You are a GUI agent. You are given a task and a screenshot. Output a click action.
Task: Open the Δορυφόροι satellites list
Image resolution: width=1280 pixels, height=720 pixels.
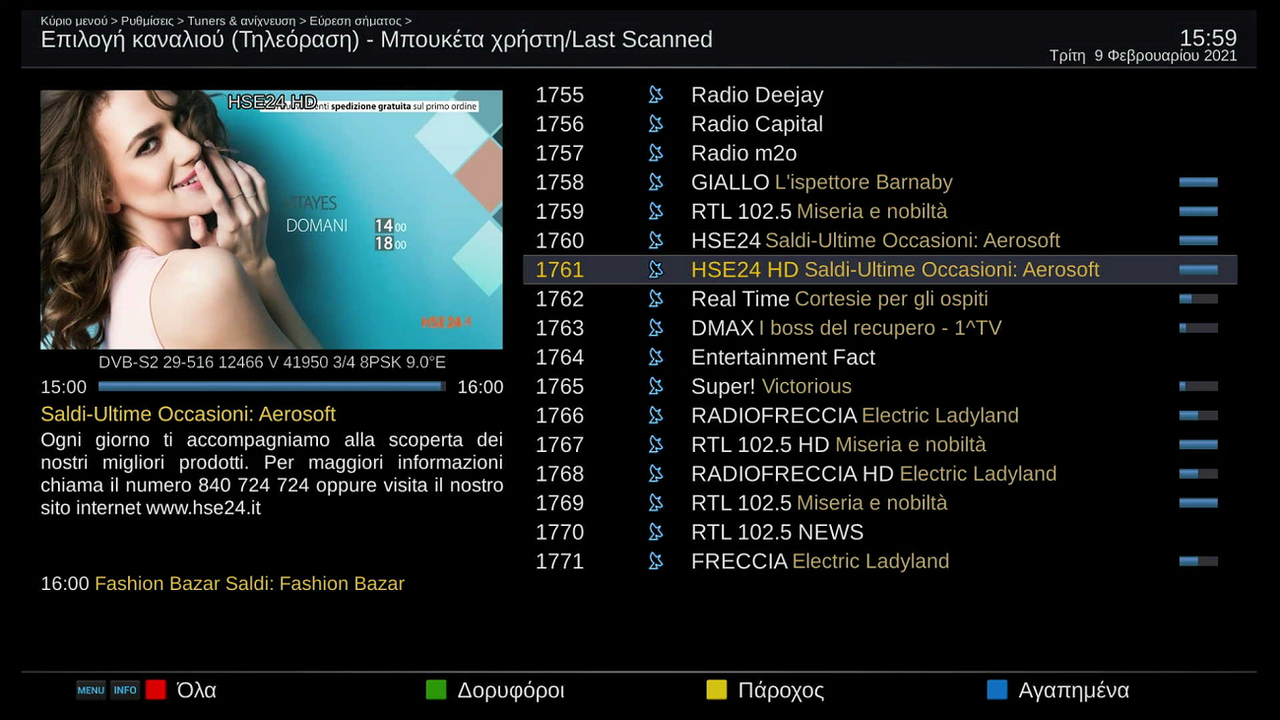[495, 690]
